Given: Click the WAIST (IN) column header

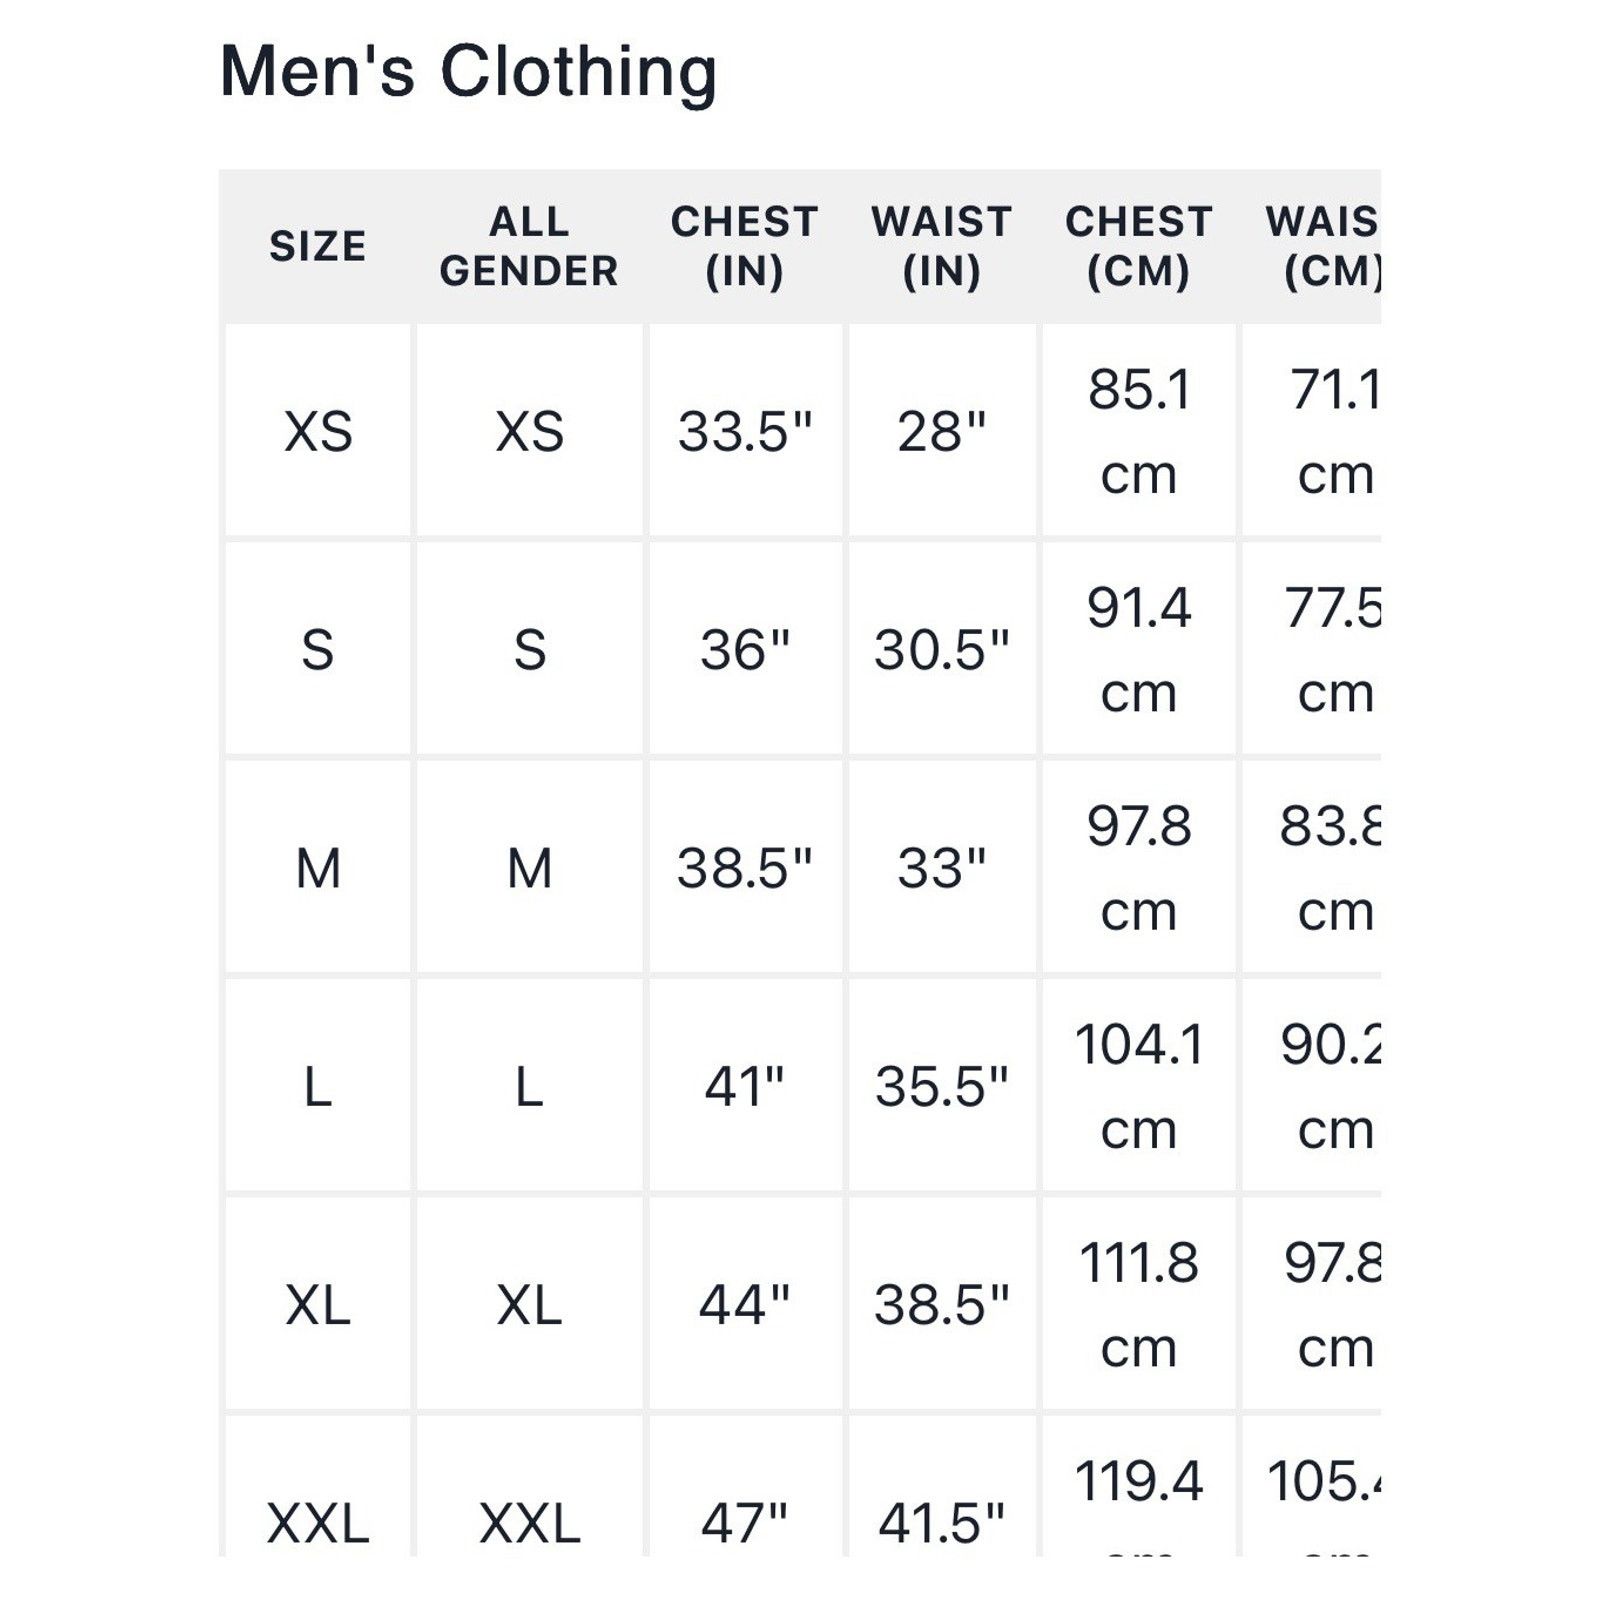Looking at the screenshot, I should (942, 246).
